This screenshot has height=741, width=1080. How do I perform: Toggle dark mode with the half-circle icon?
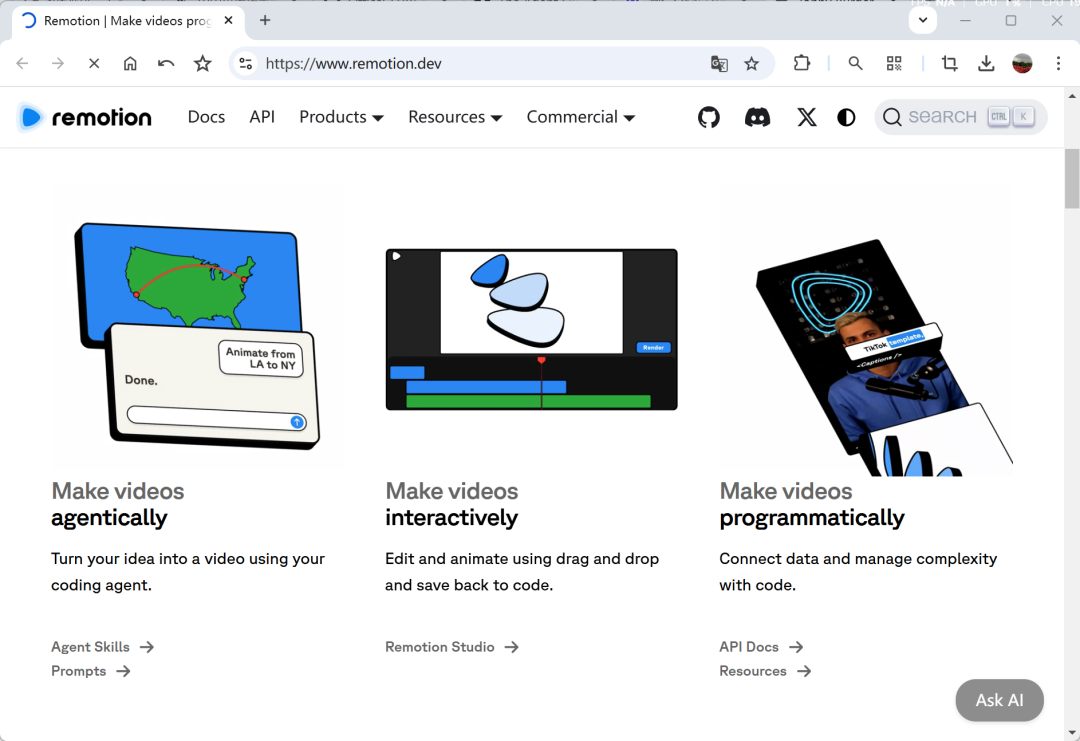(847, 117)
